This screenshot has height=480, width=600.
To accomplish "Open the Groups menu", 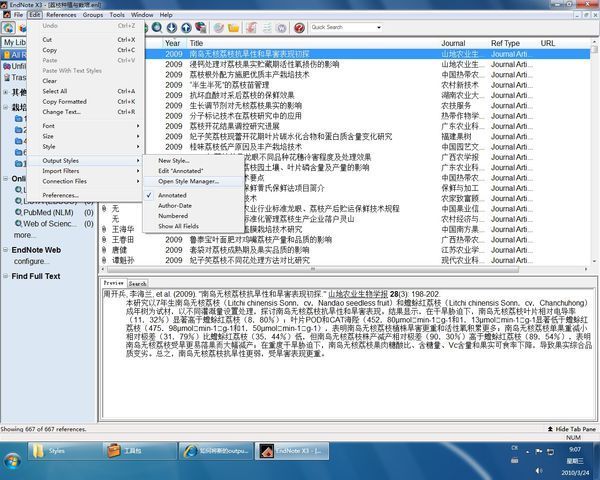I will coord(93,15).
